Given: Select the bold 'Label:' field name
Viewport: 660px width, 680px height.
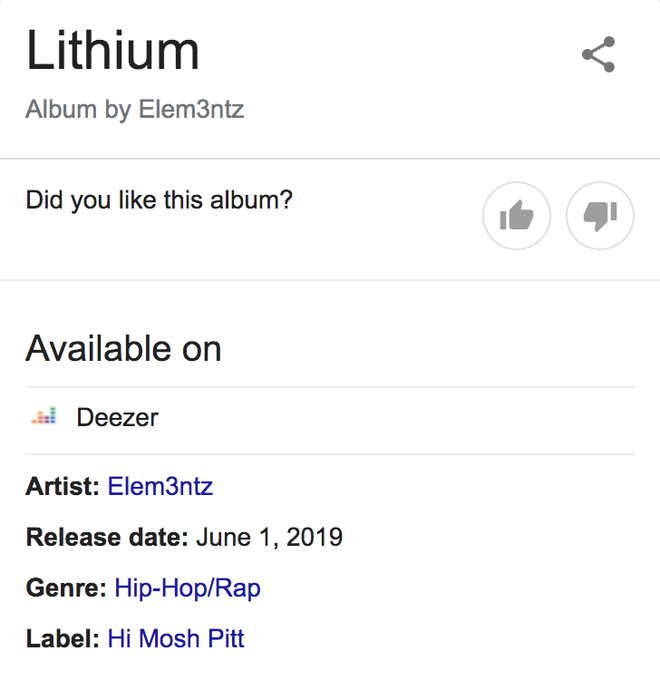Looking at the screenshot, I should [62, 638].
